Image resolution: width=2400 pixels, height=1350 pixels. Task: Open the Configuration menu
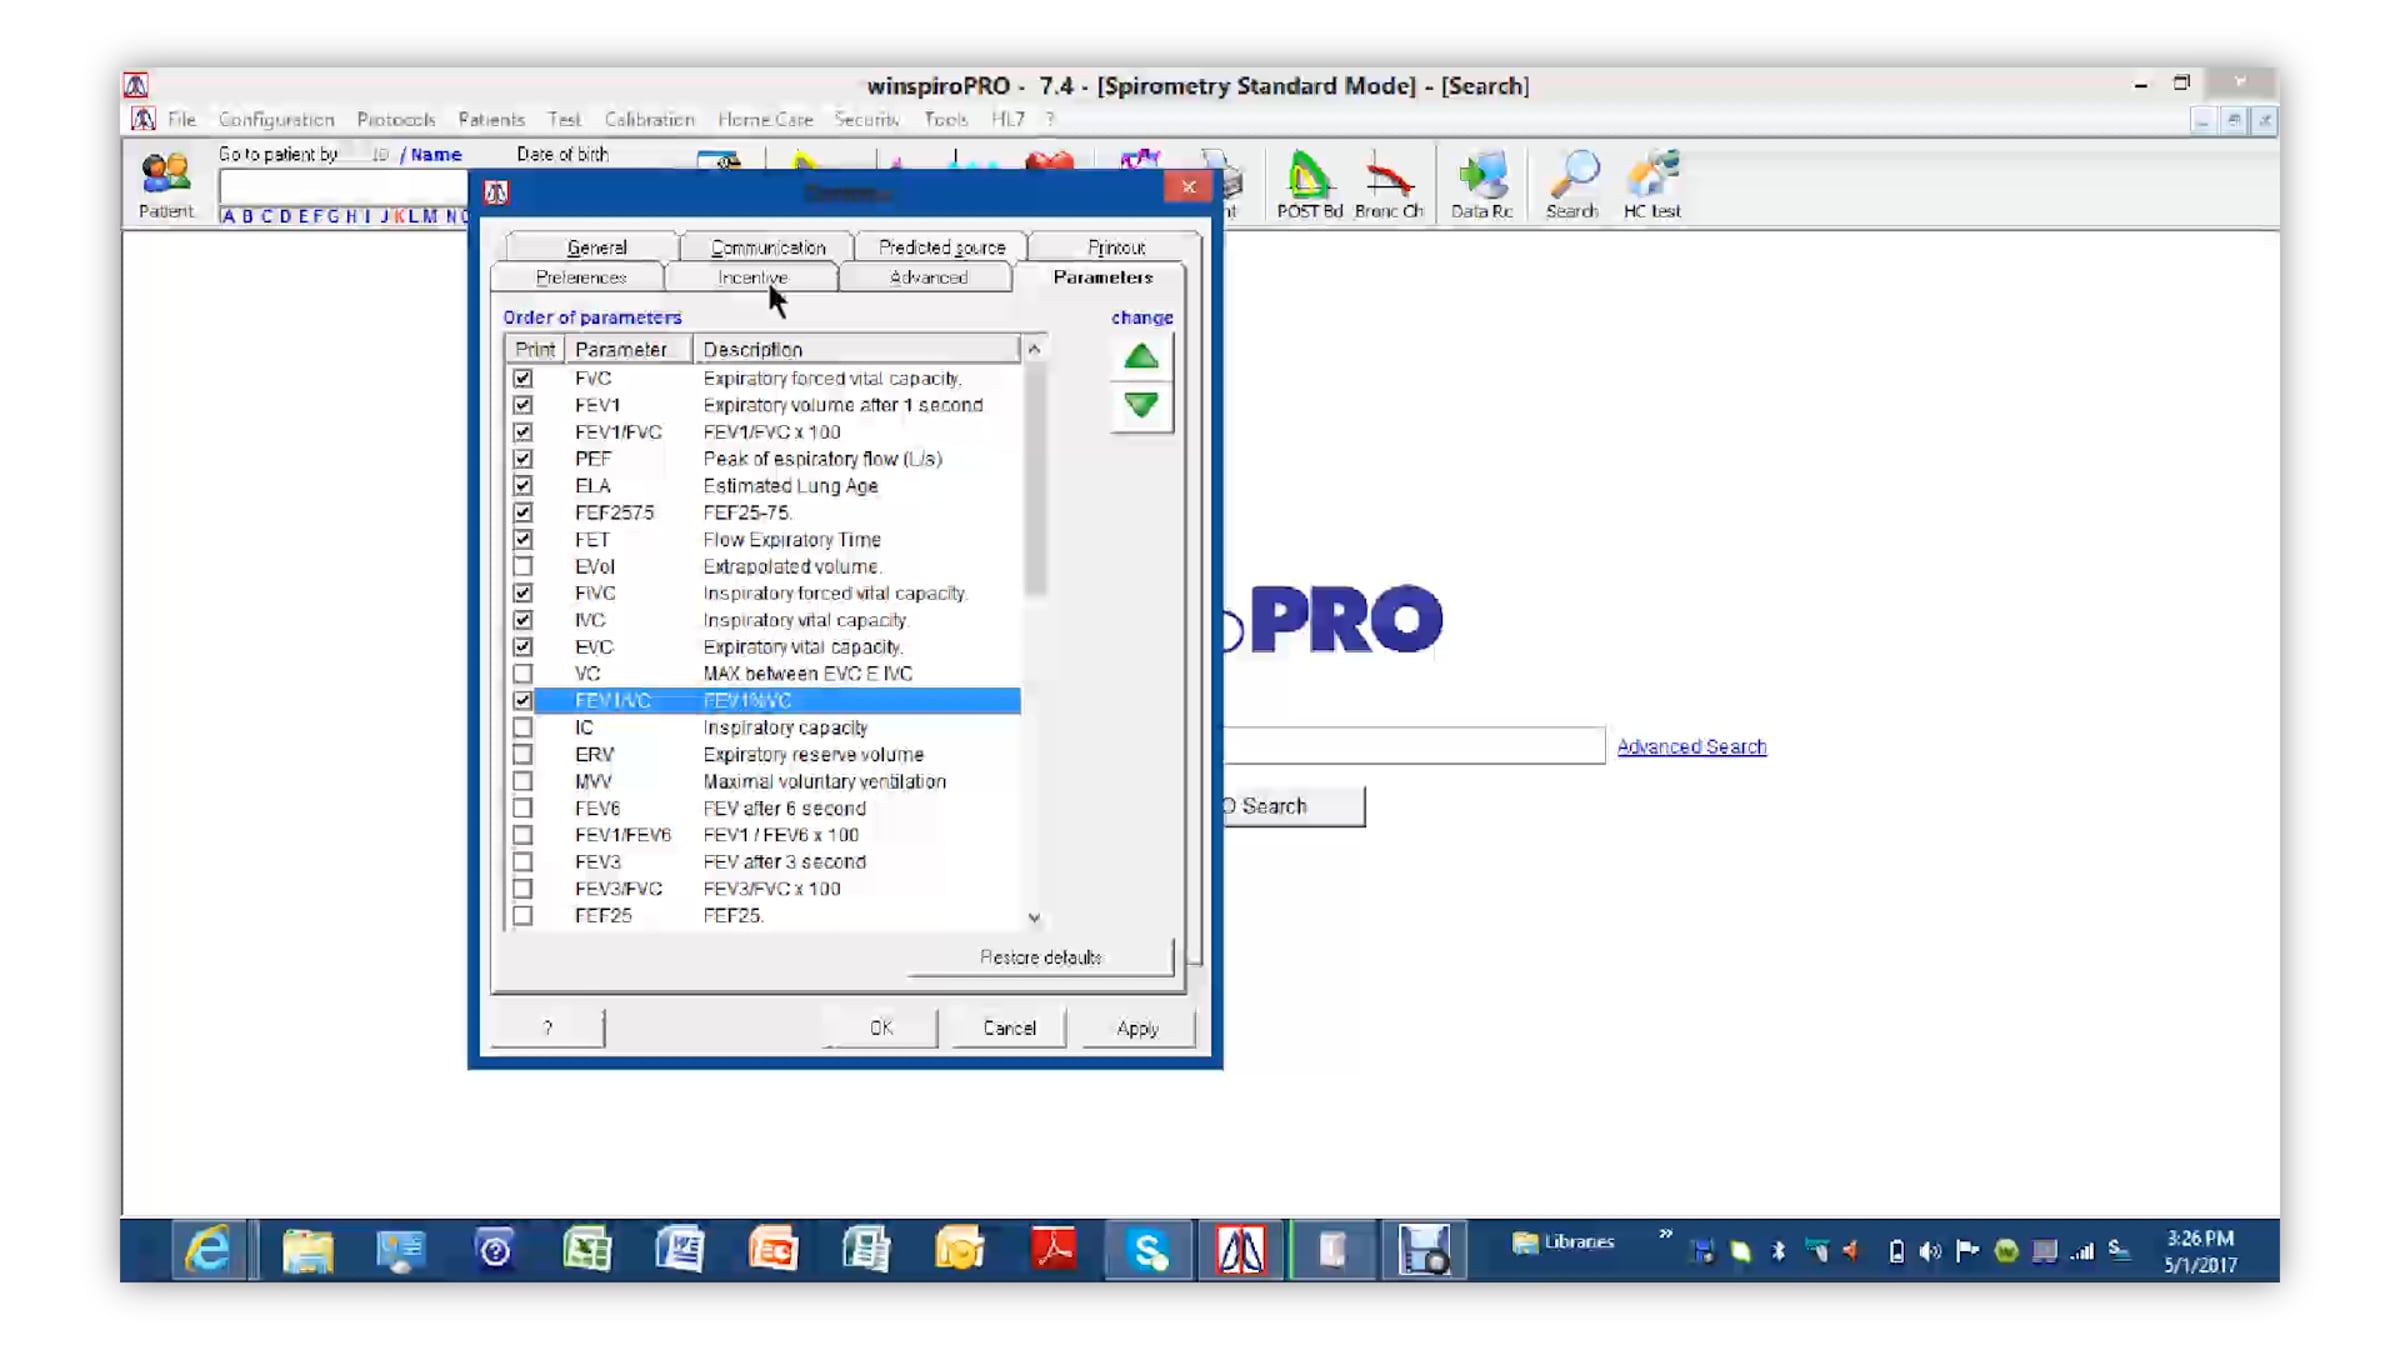(276, 119)
